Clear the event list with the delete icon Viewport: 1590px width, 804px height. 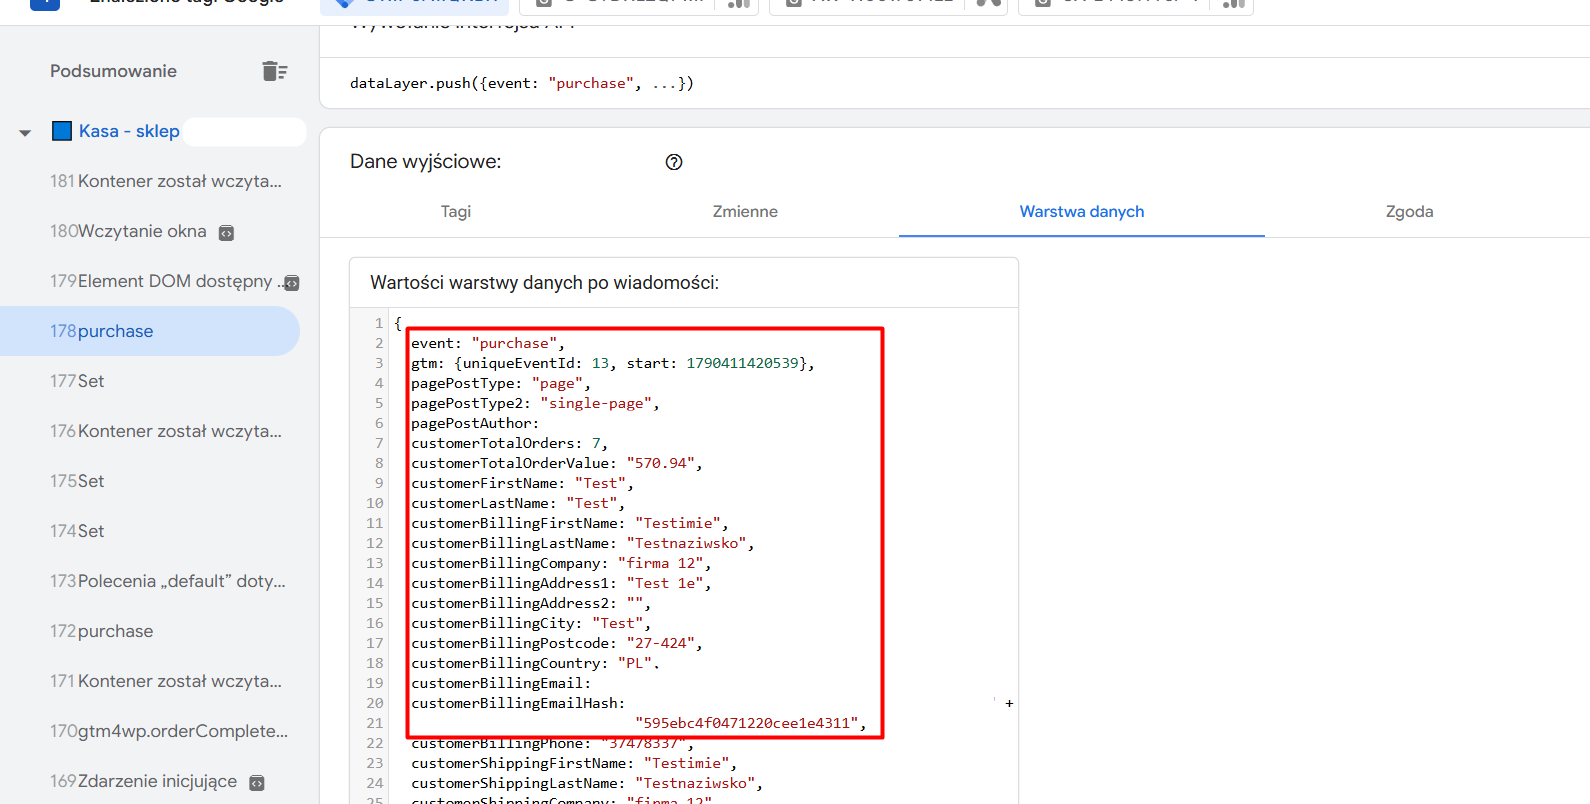click(x=275, y=71)
